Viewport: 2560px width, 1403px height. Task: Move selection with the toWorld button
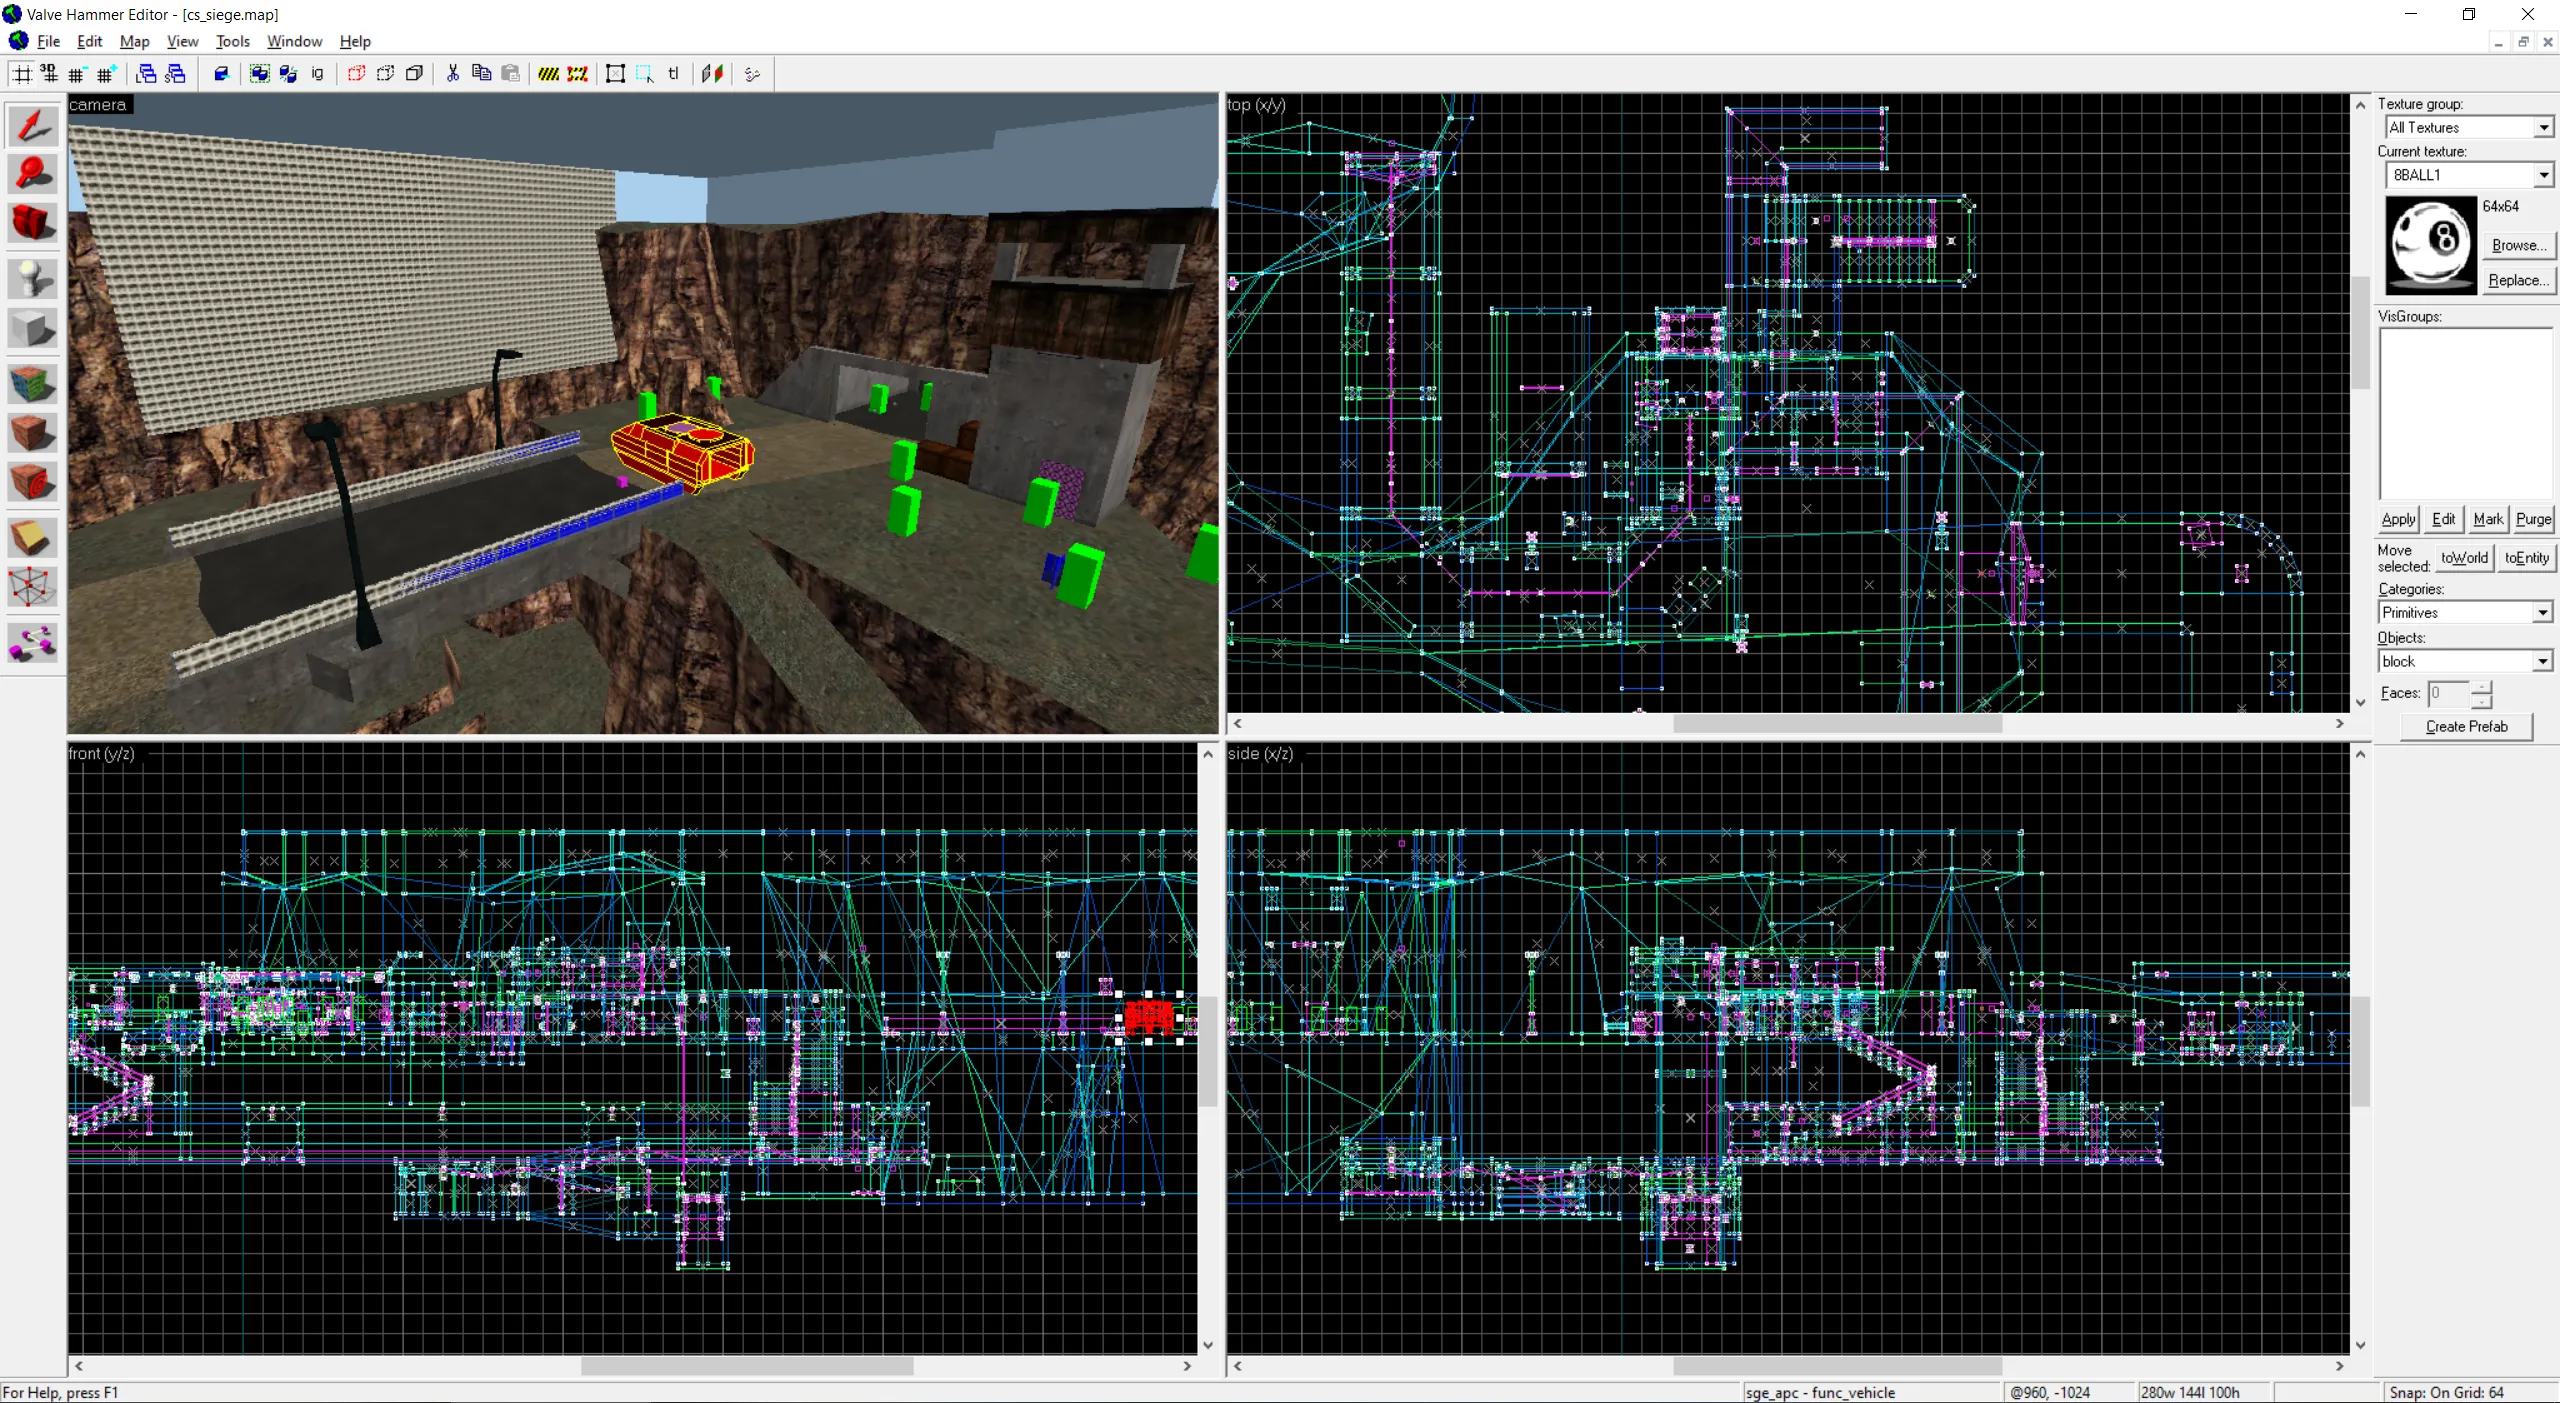coord(2464,558)
